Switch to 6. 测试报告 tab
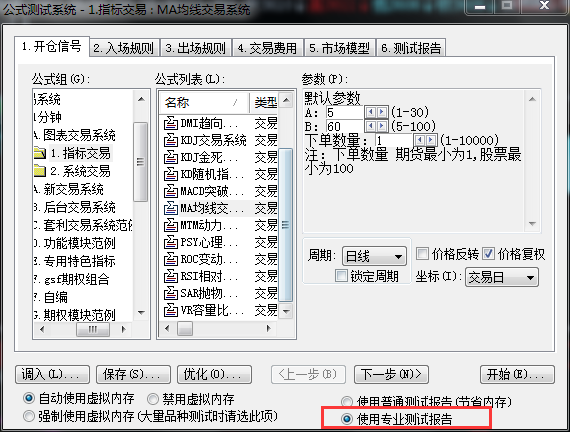 [411, 48]
